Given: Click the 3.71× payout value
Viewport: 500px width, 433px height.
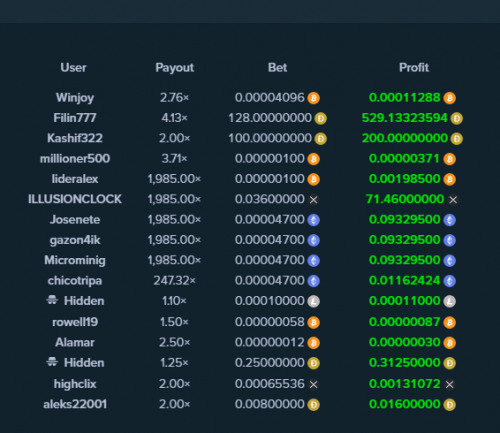Looking at the screenshot, I should point(174,158).
